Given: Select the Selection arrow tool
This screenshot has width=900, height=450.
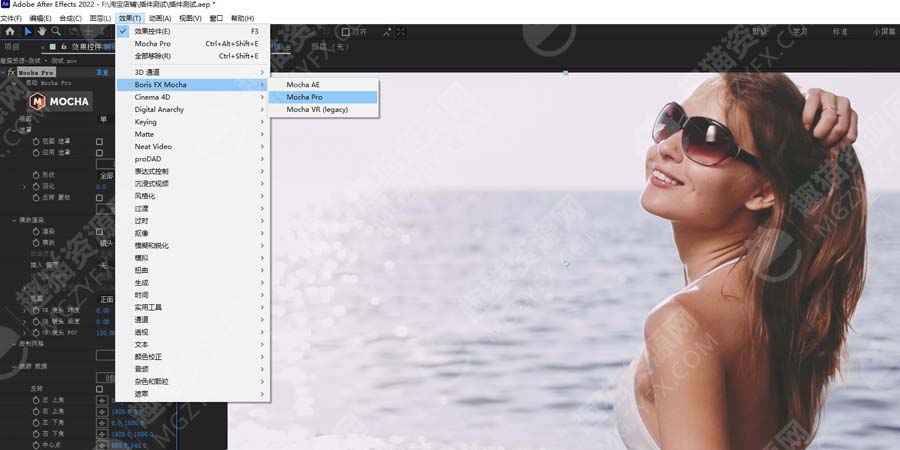Looking at the screenshot, I should tap(28, 32).
